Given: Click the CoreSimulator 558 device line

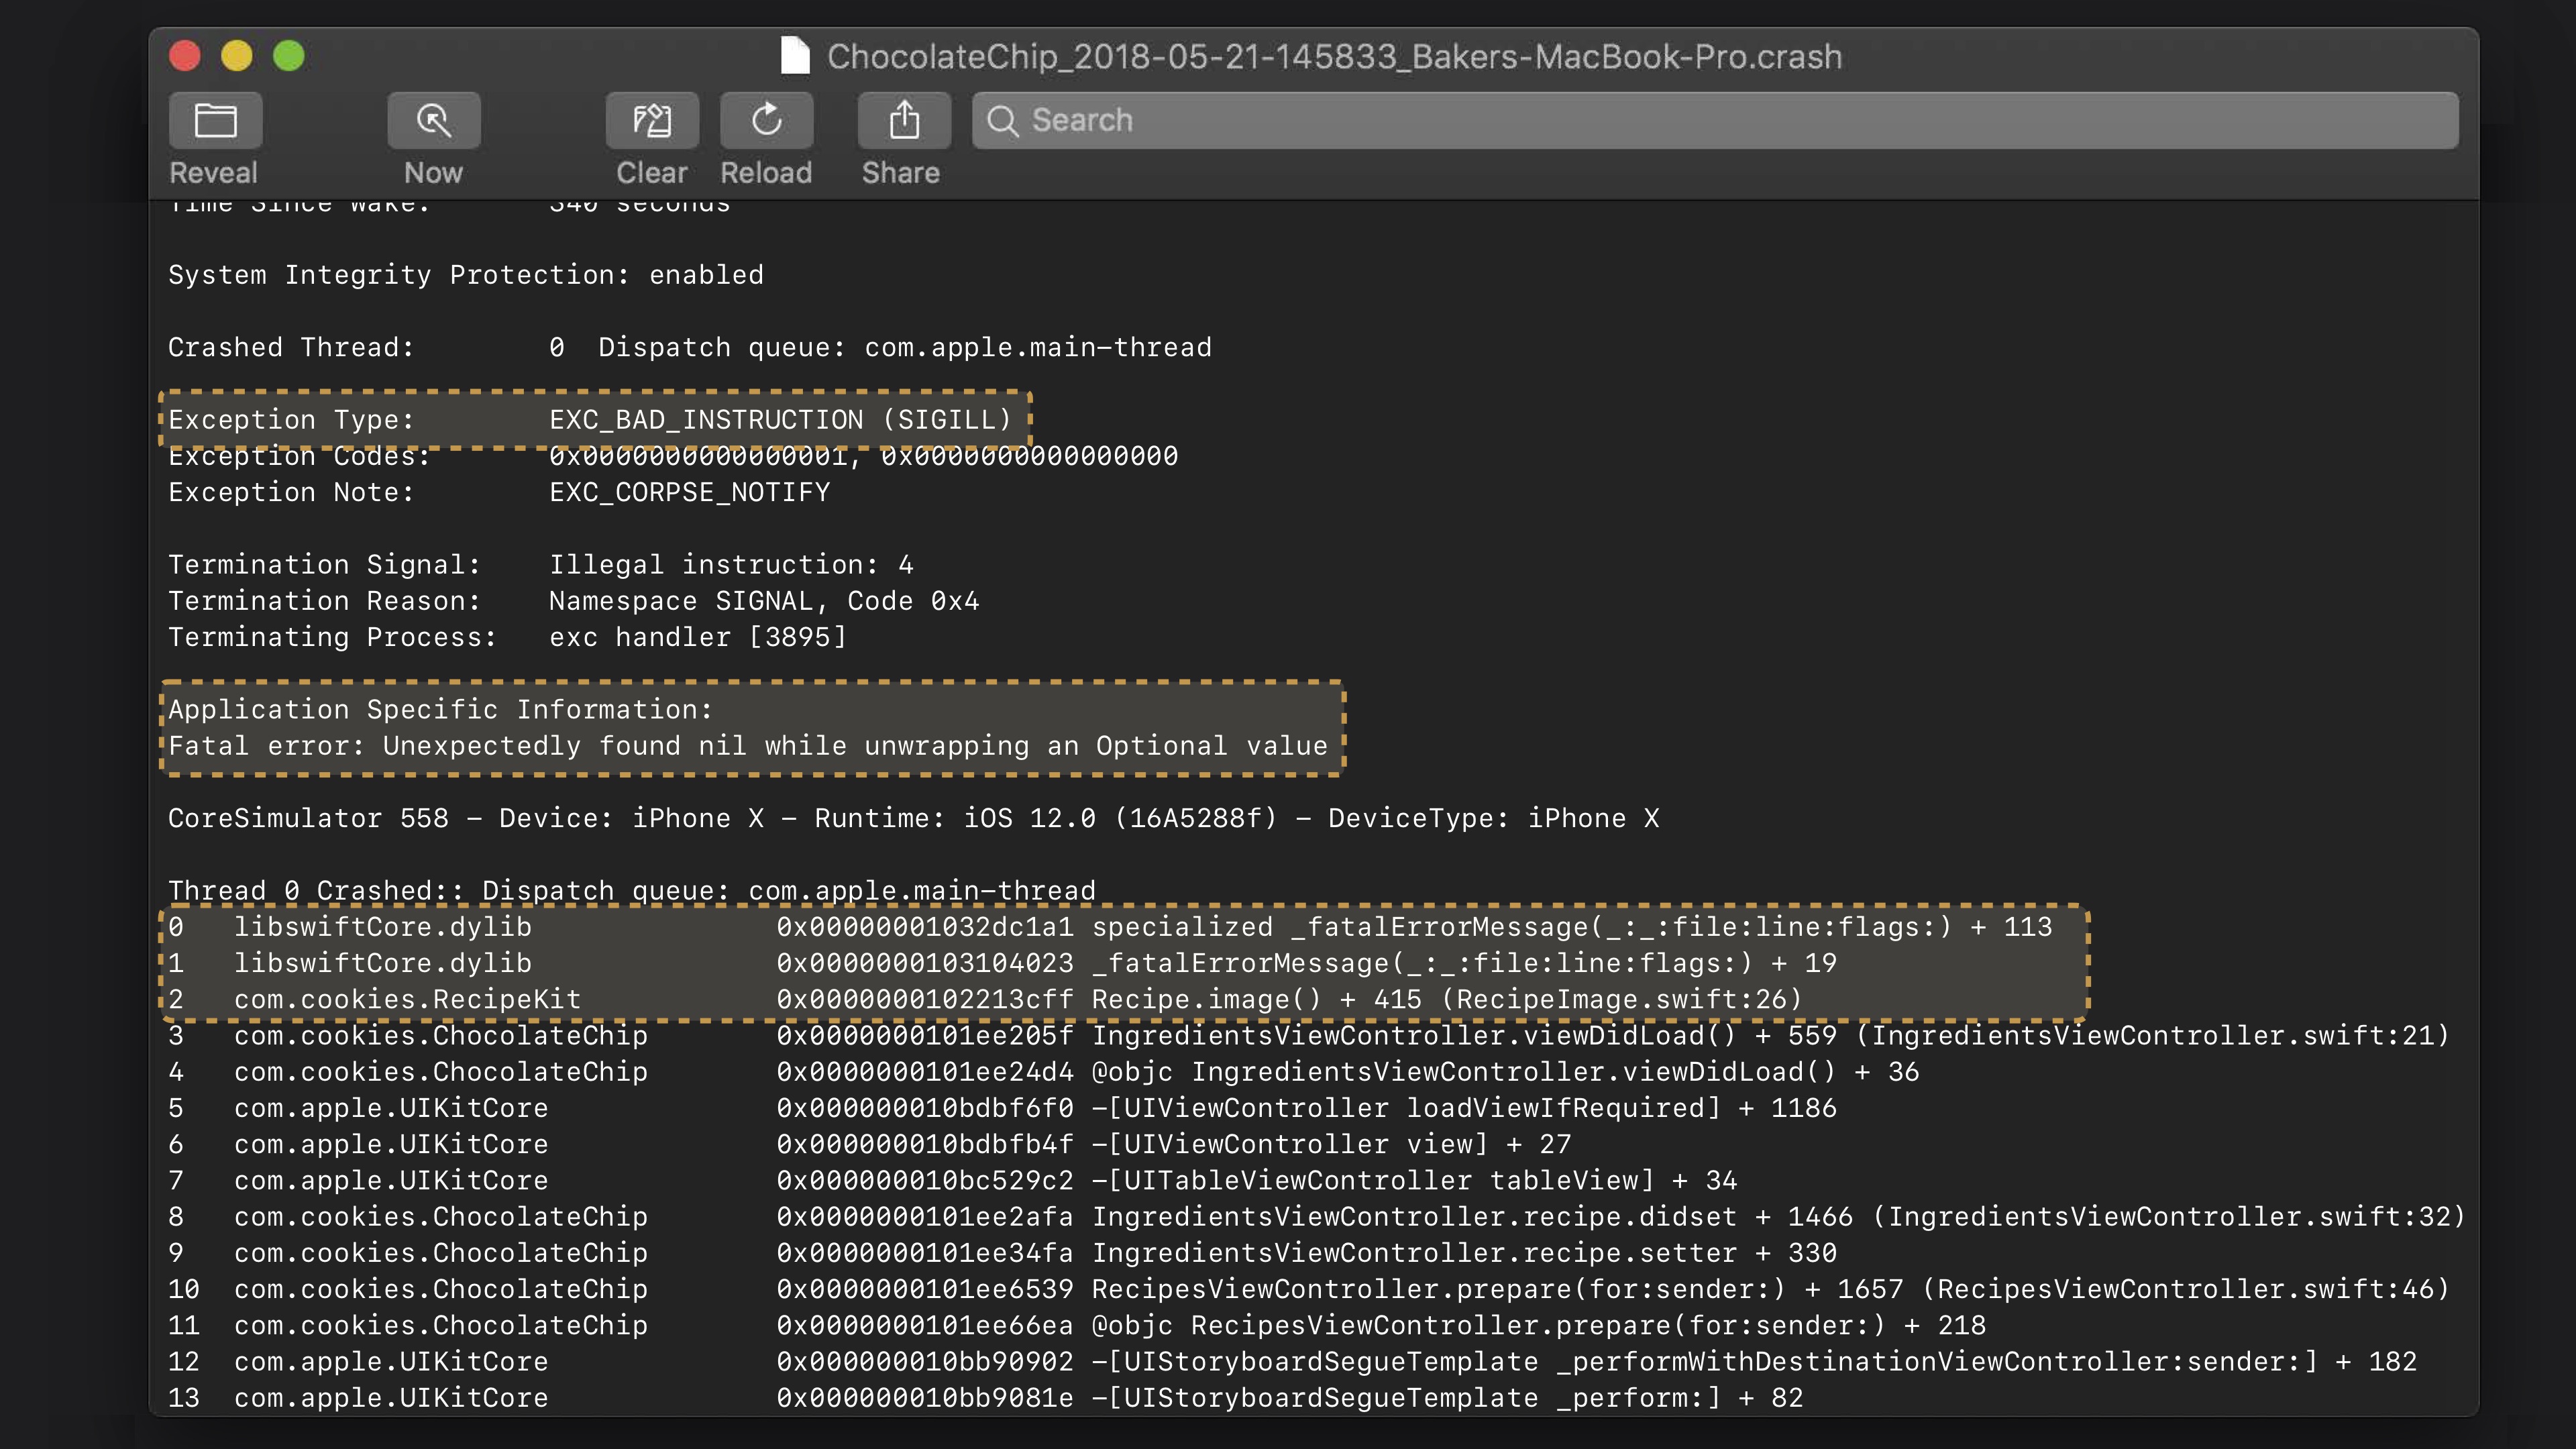Looking at the screenshot, I should point(912,819).
